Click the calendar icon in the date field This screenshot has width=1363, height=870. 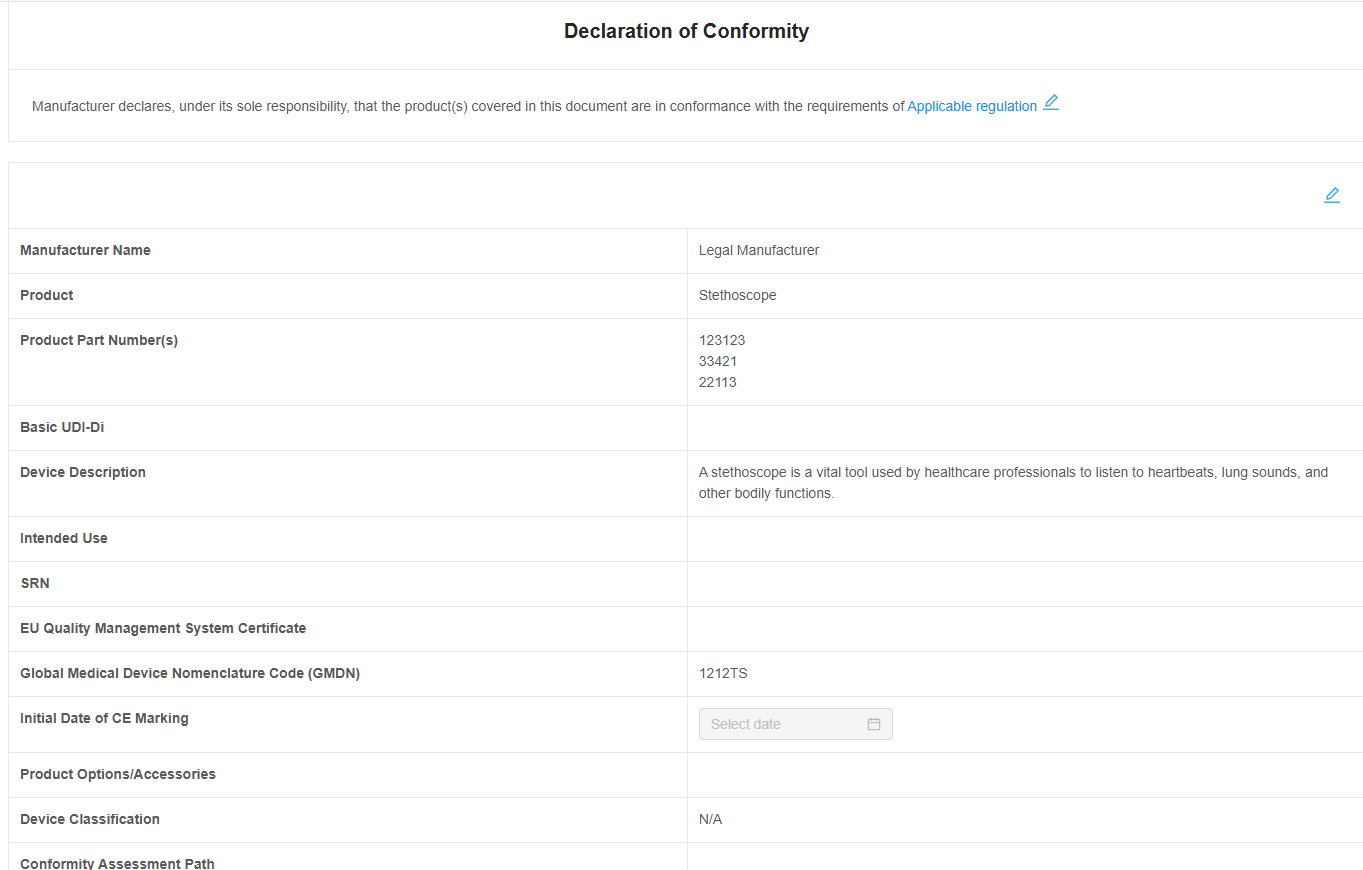(x=874, y=724)
